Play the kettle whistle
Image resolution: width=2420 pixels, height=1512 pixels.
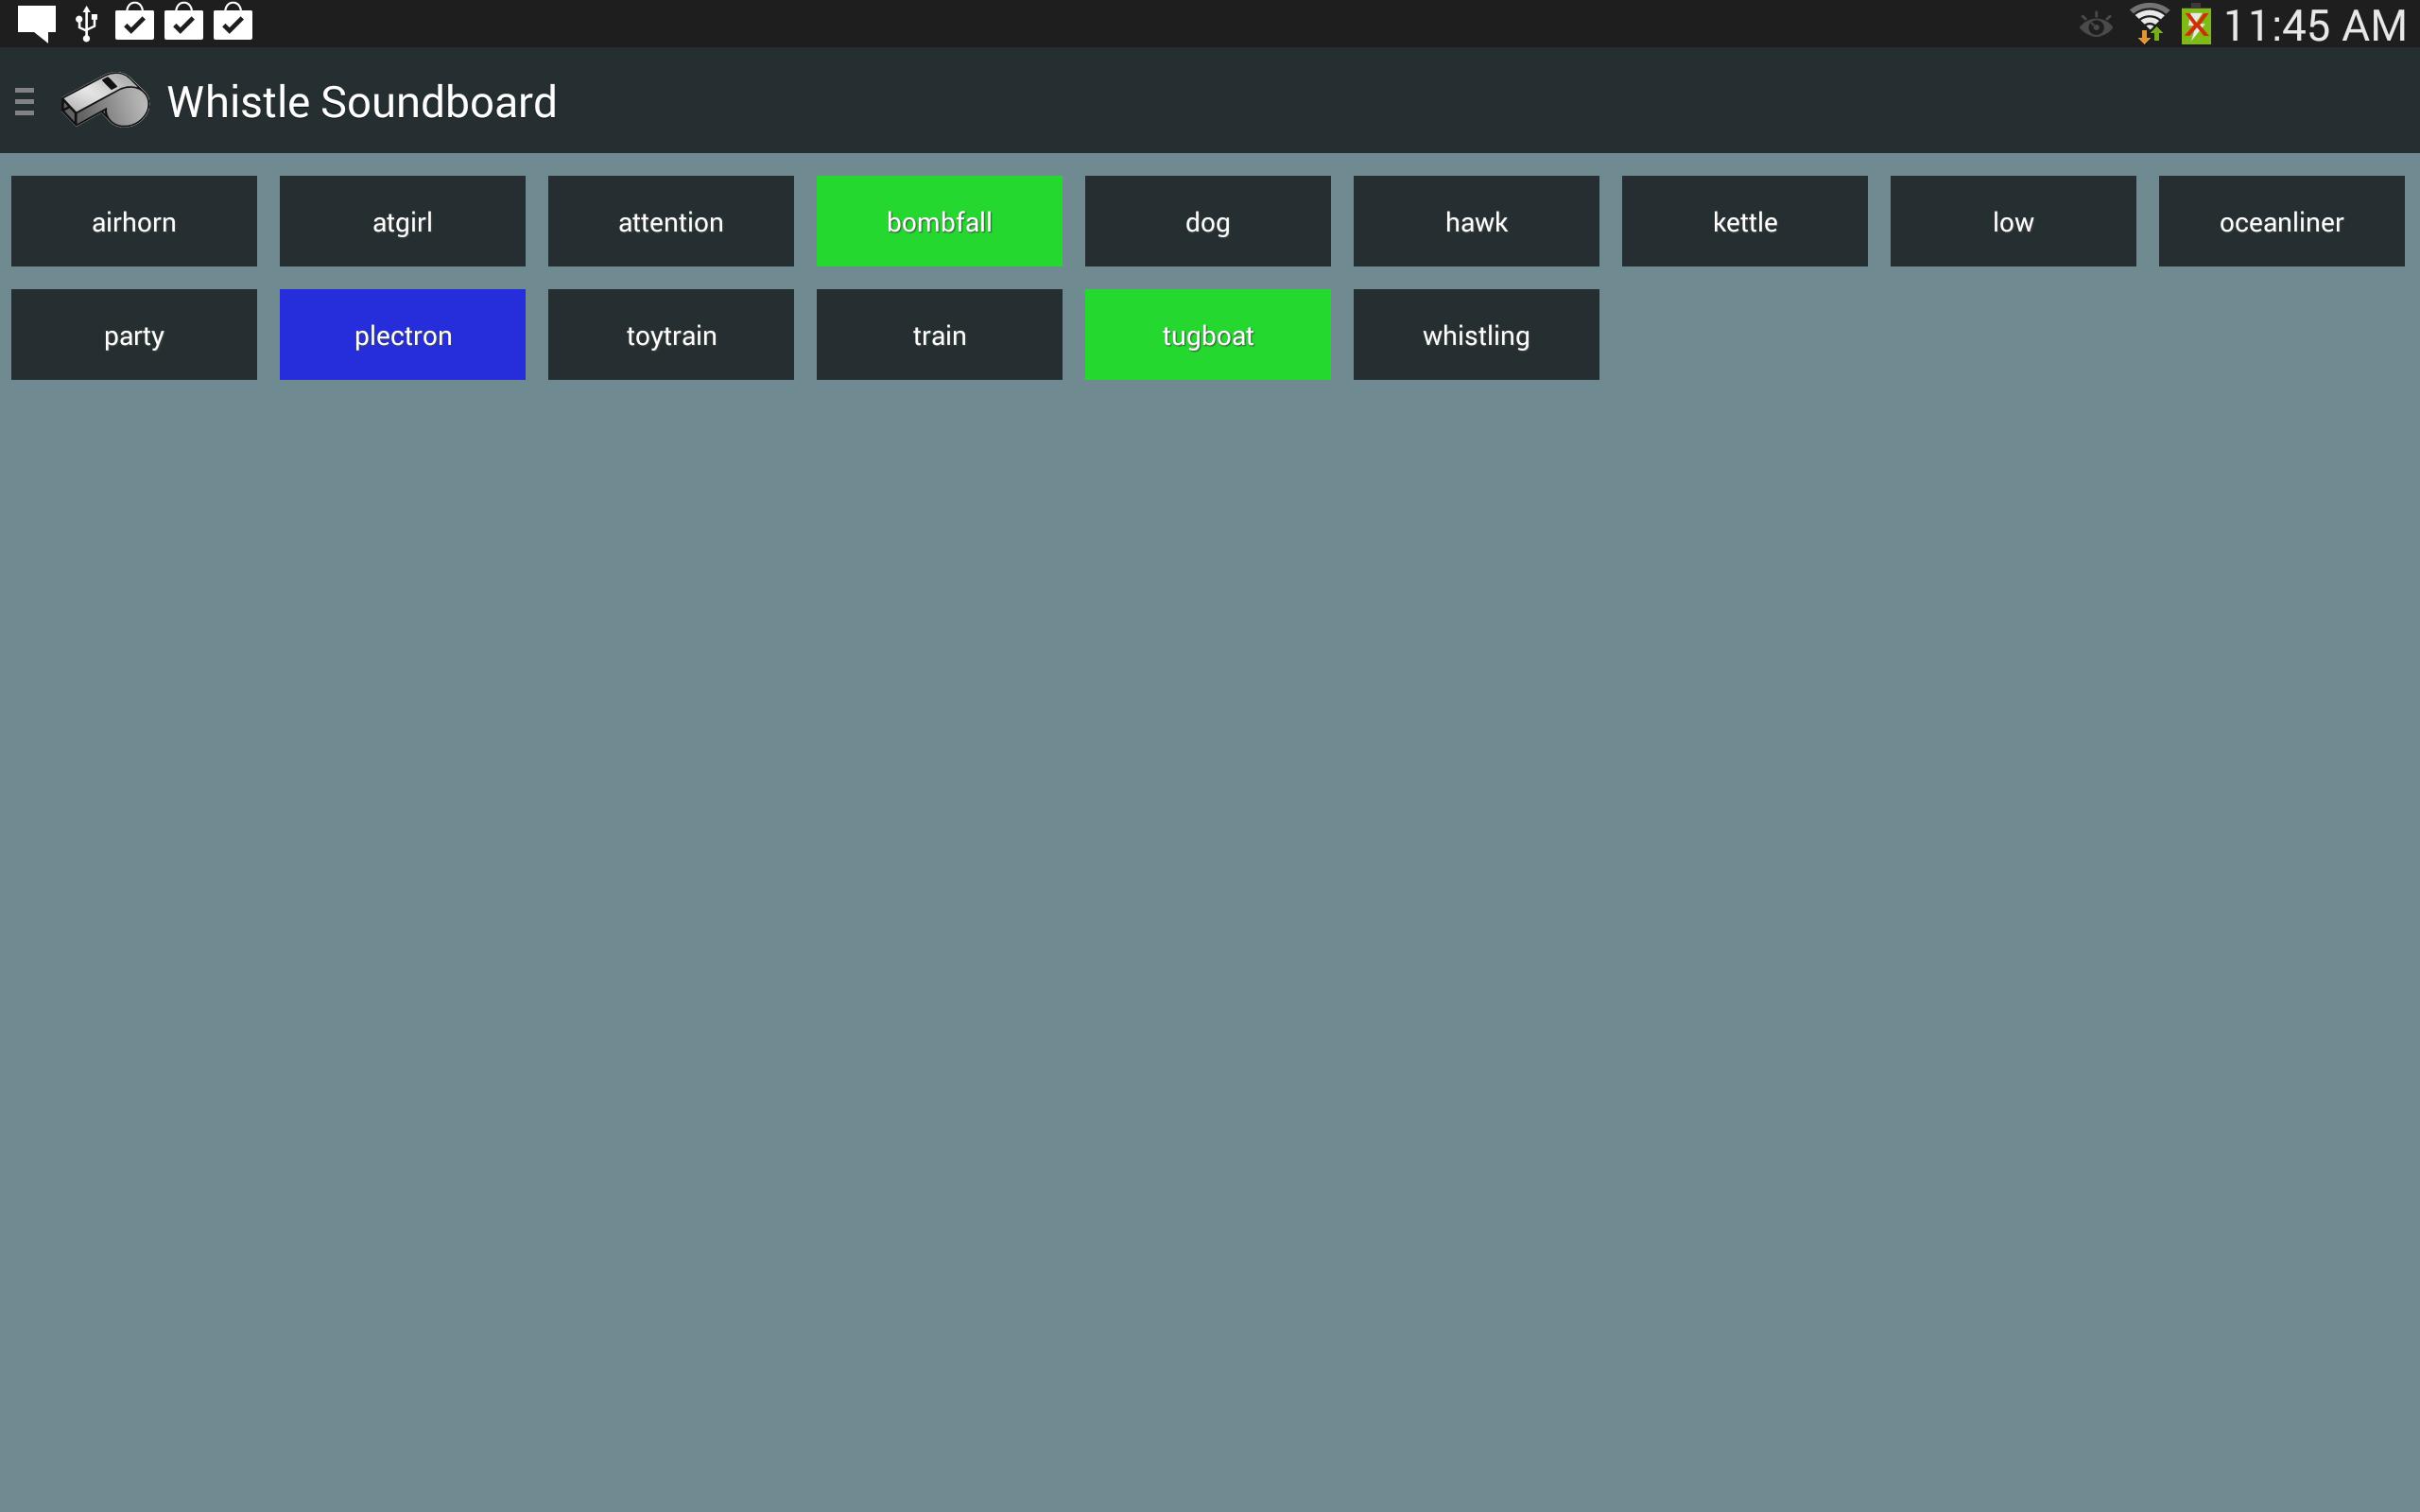click(1744, 221)
